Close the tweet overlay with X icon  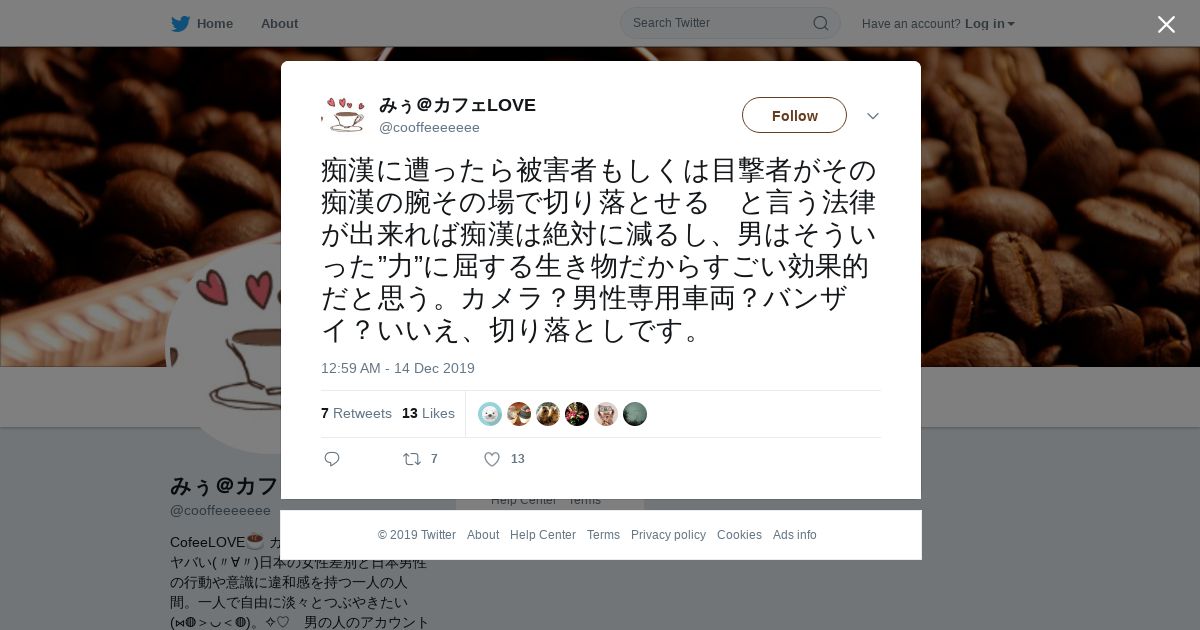[1166, 24]
